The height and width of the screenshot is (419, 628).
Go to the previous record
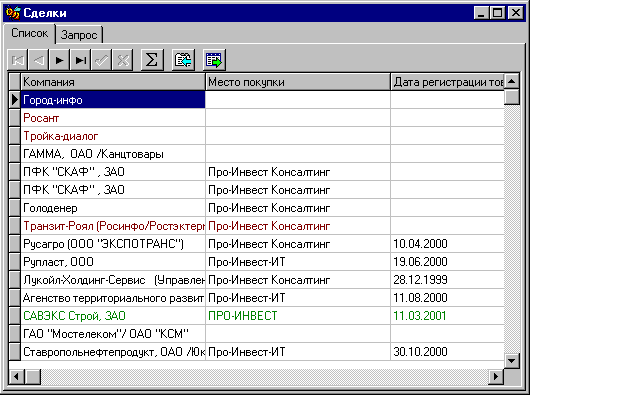[39, 60]
